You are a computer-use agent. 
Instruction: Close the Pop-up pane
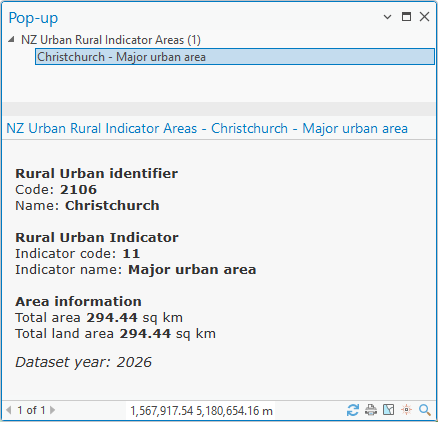424,17
